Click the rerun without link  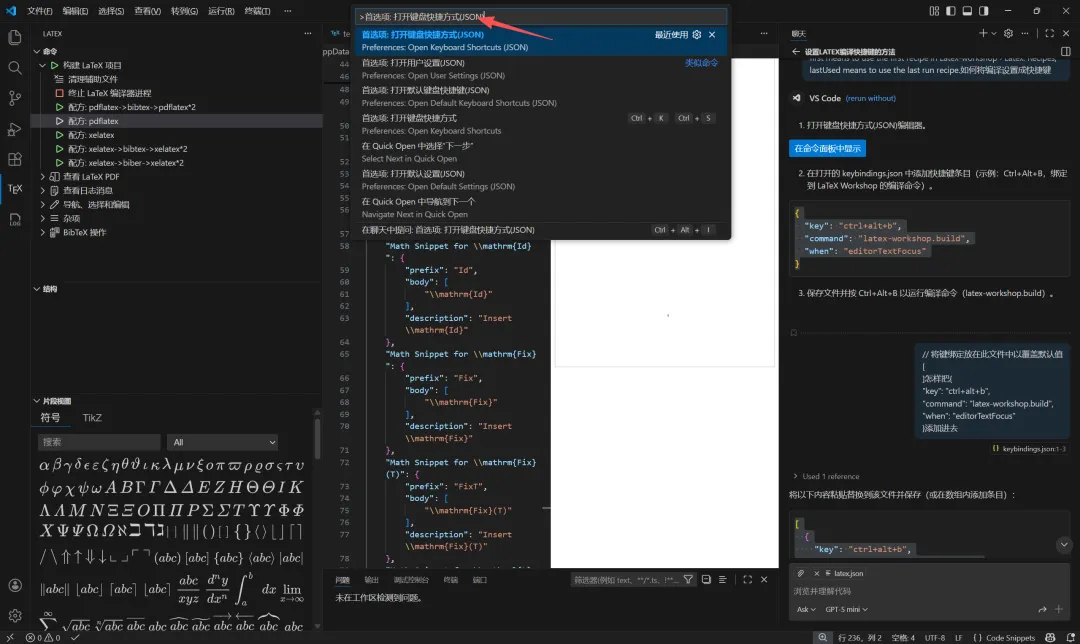[x=871, y=98]
